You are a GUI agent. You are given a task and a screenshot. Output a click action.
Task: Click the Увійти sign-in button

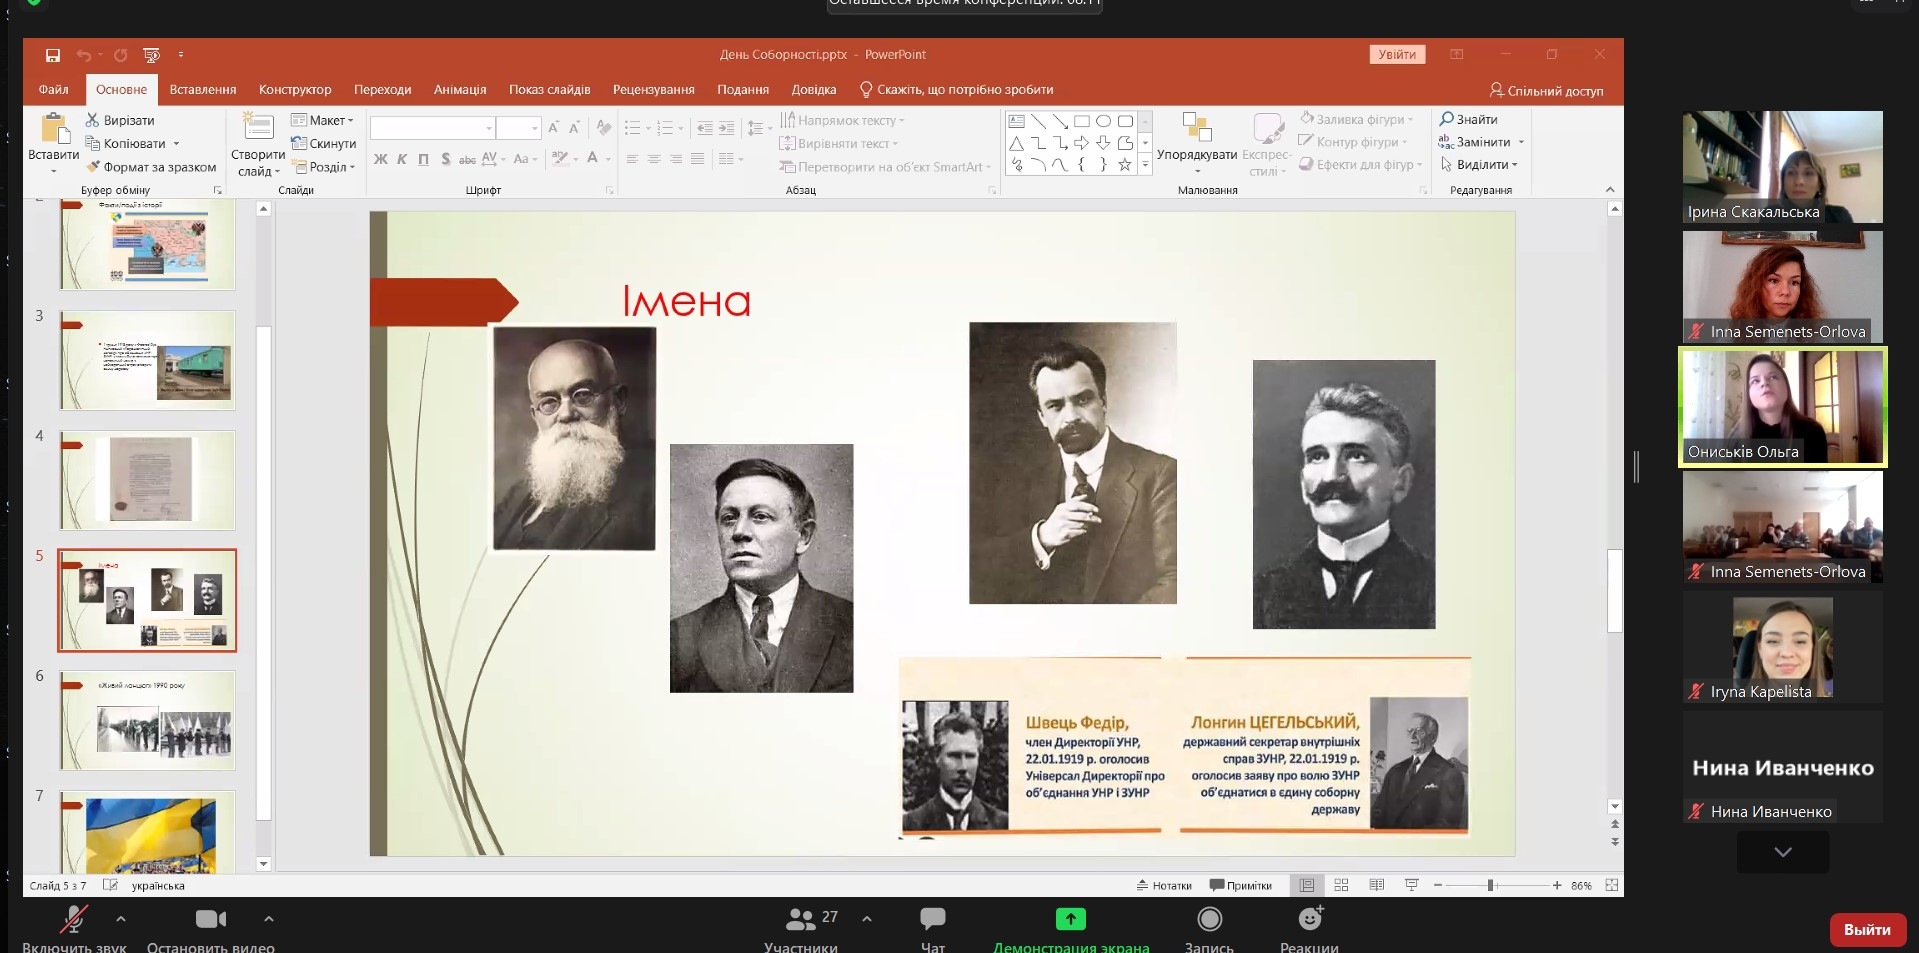[1396, 55]
